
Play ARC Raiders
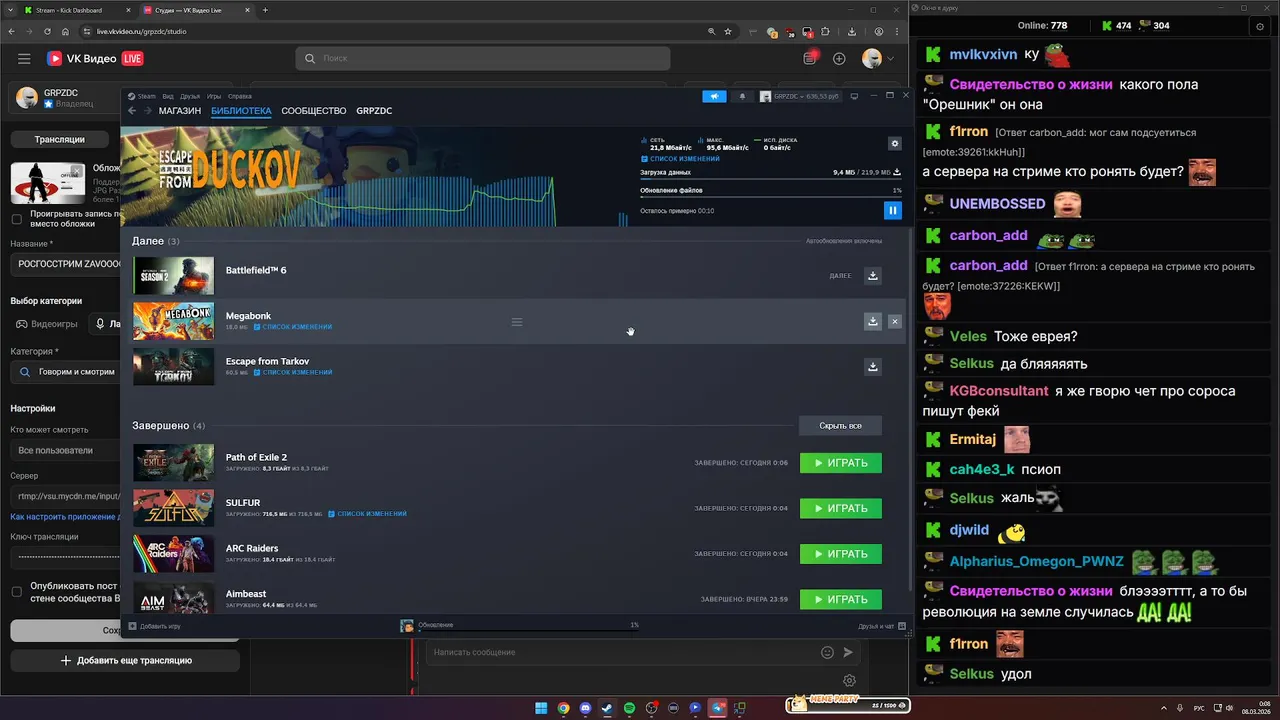[x=841, y=554]
